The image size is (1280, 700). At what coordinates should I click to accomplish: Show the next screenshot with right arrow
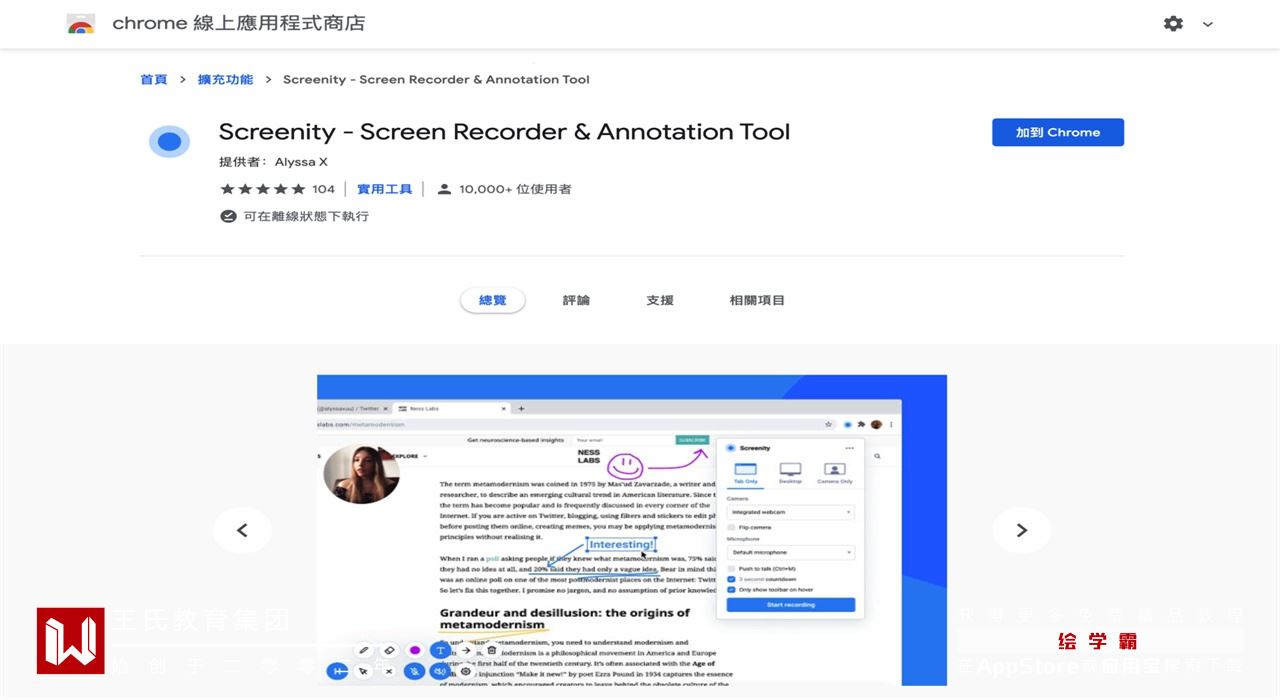coord(1021,530)
